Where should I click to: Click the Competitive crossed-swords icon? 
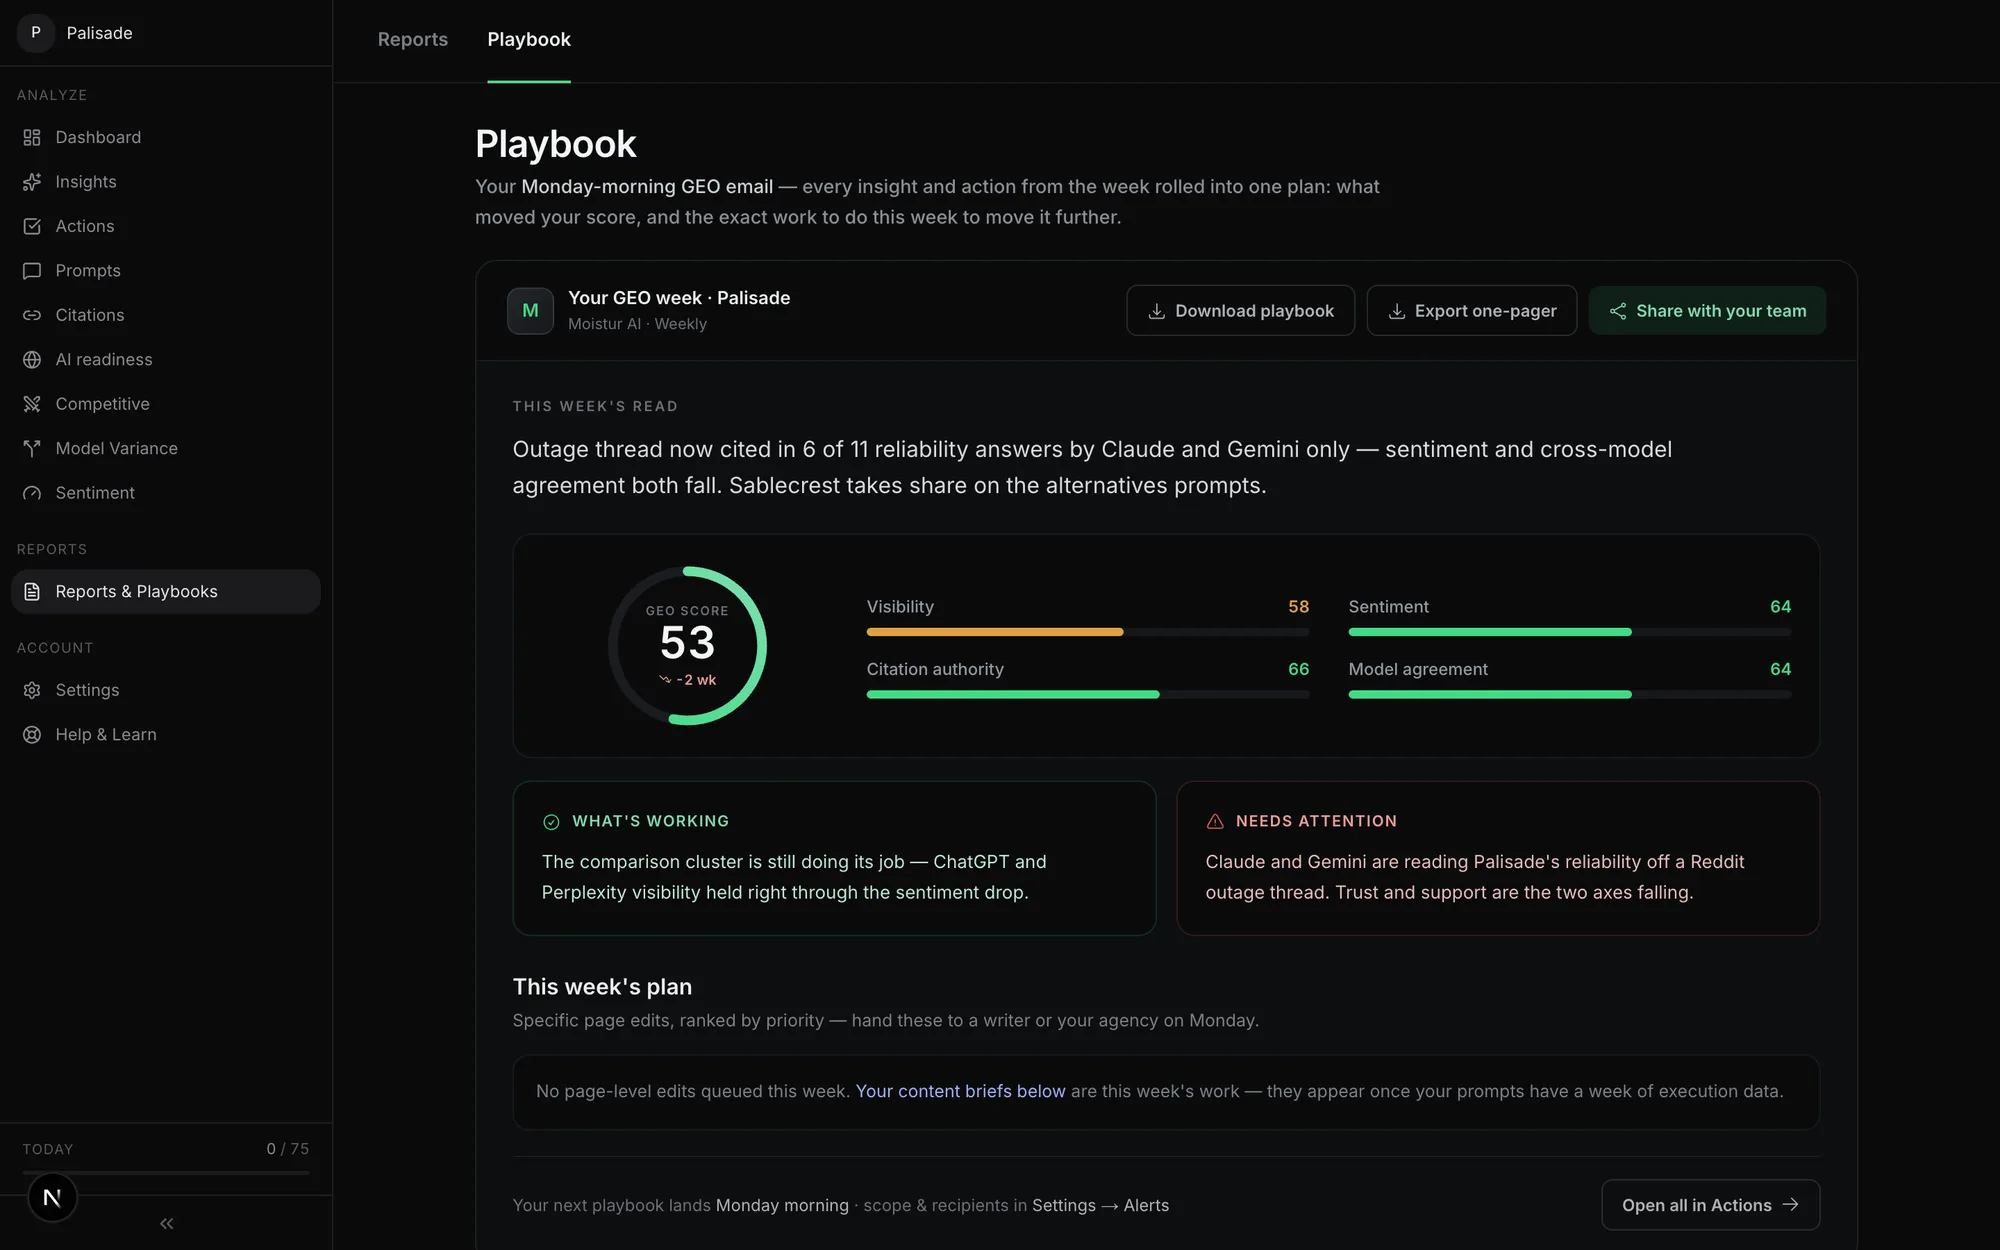(32, 404)
